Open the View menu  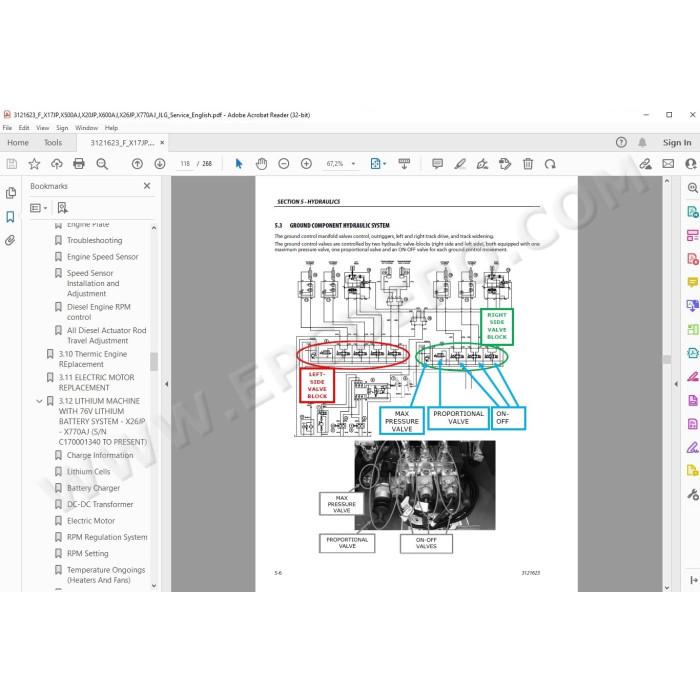[x=42, y=128]
